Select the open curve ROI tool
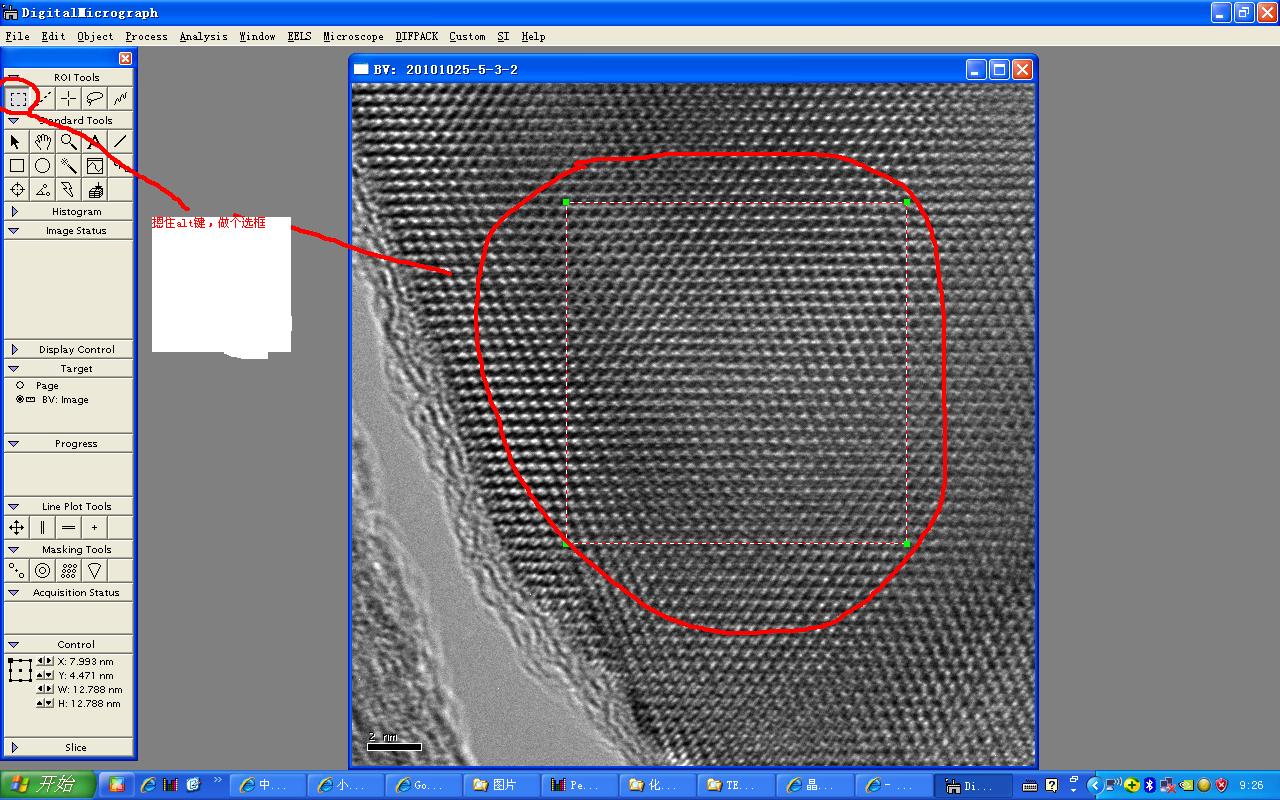The height and width of the screenshot is (800, 1280). (120, 98)
